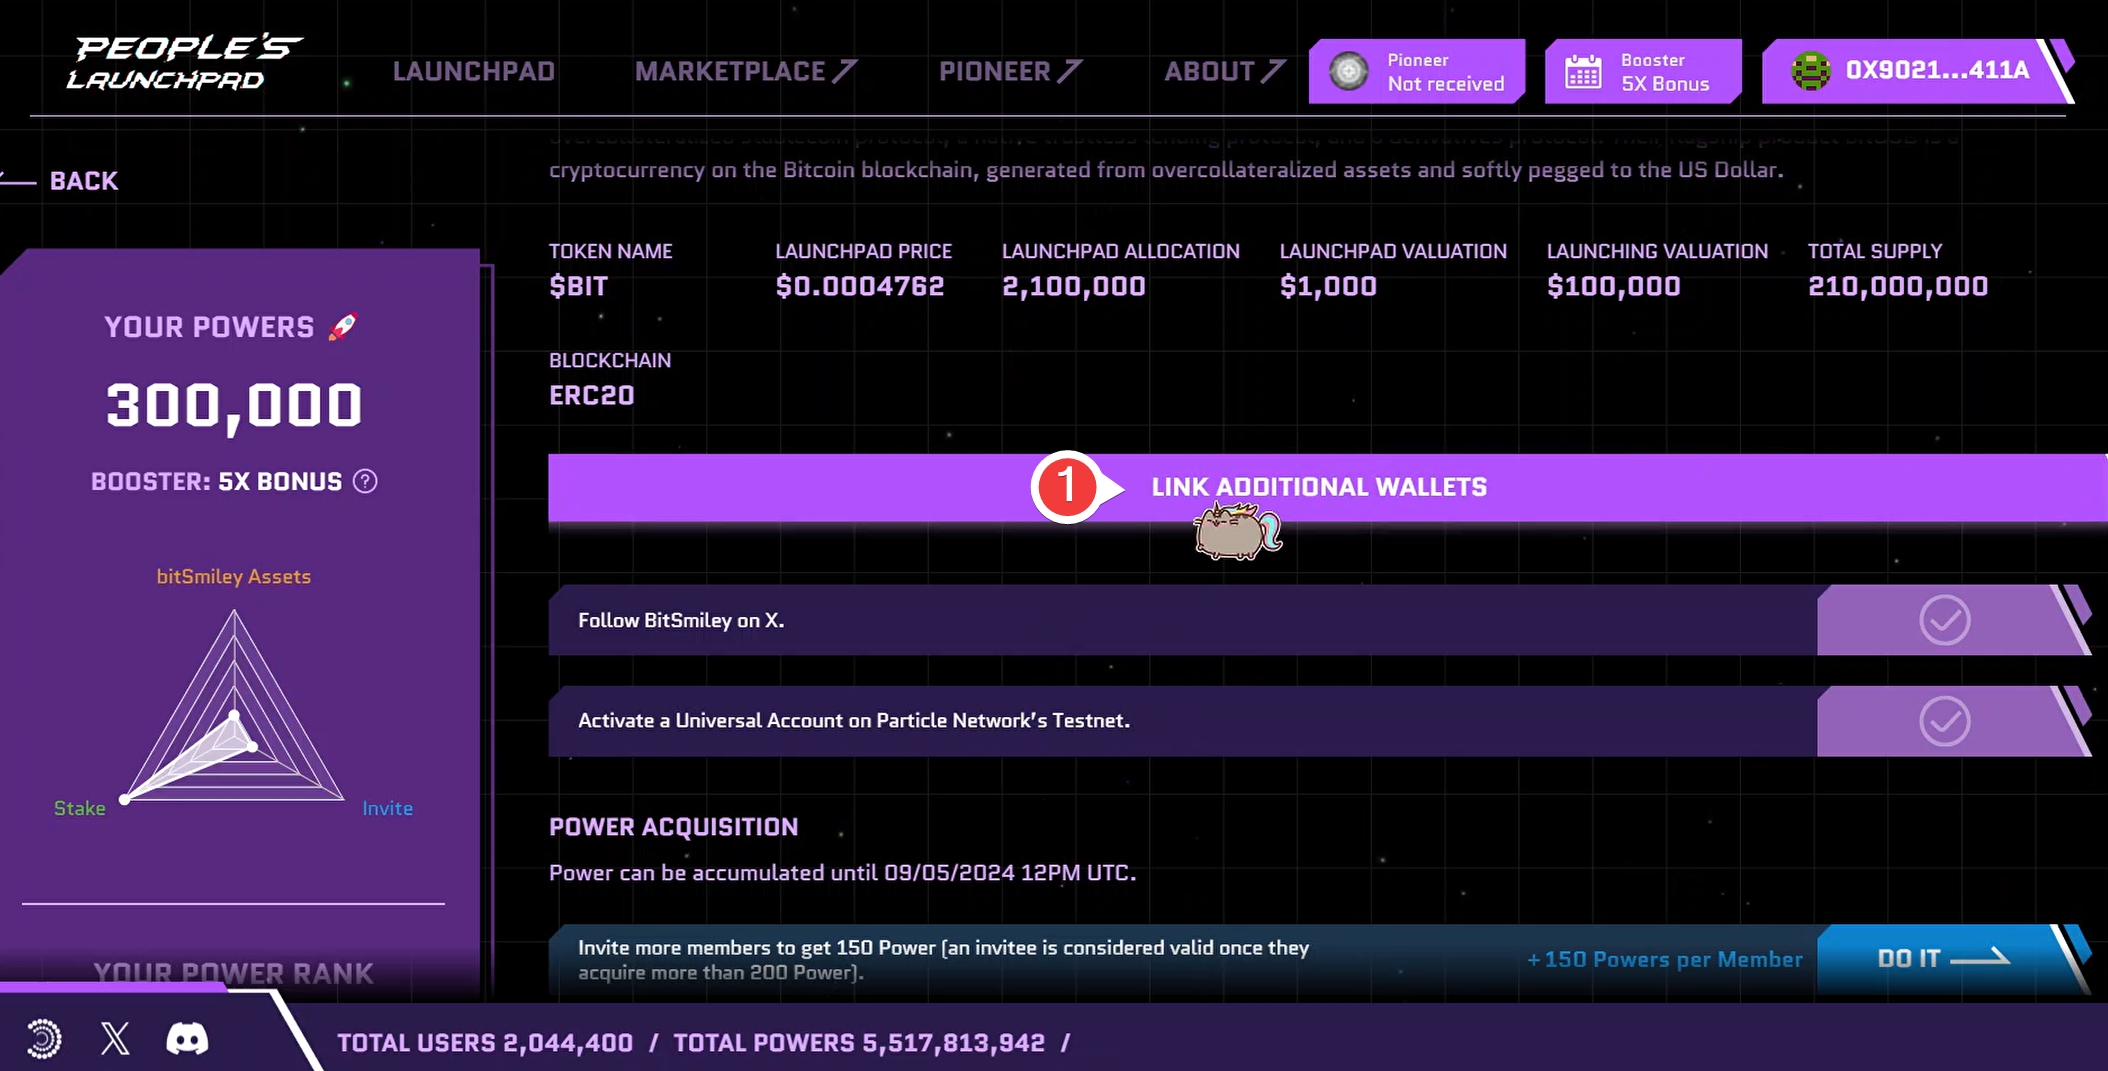The width and height of the screenshot is (2108, 1071).
Task: Click the Pioneer badge coin icon
Action: 1349,72
